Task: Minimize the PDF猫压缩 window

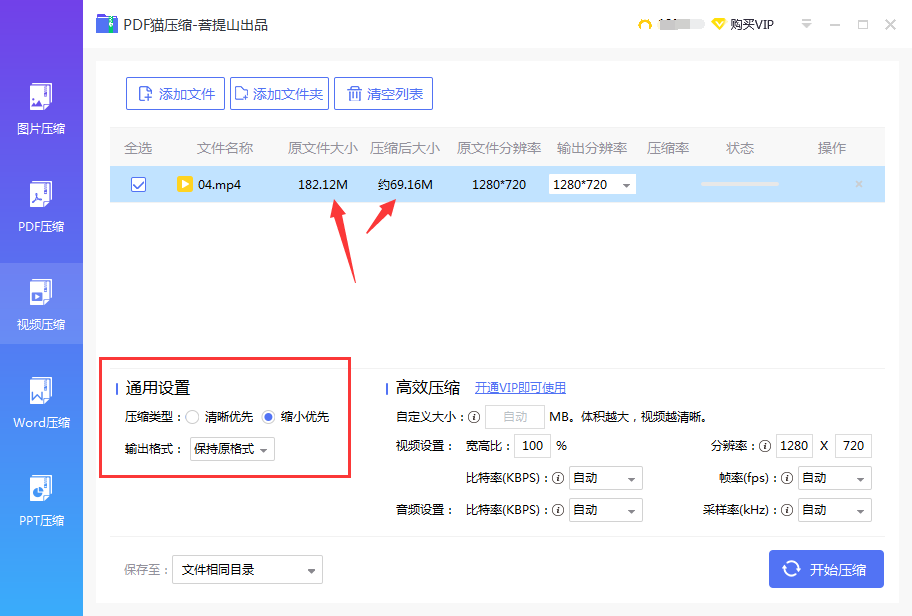Action: coord(835,24)
